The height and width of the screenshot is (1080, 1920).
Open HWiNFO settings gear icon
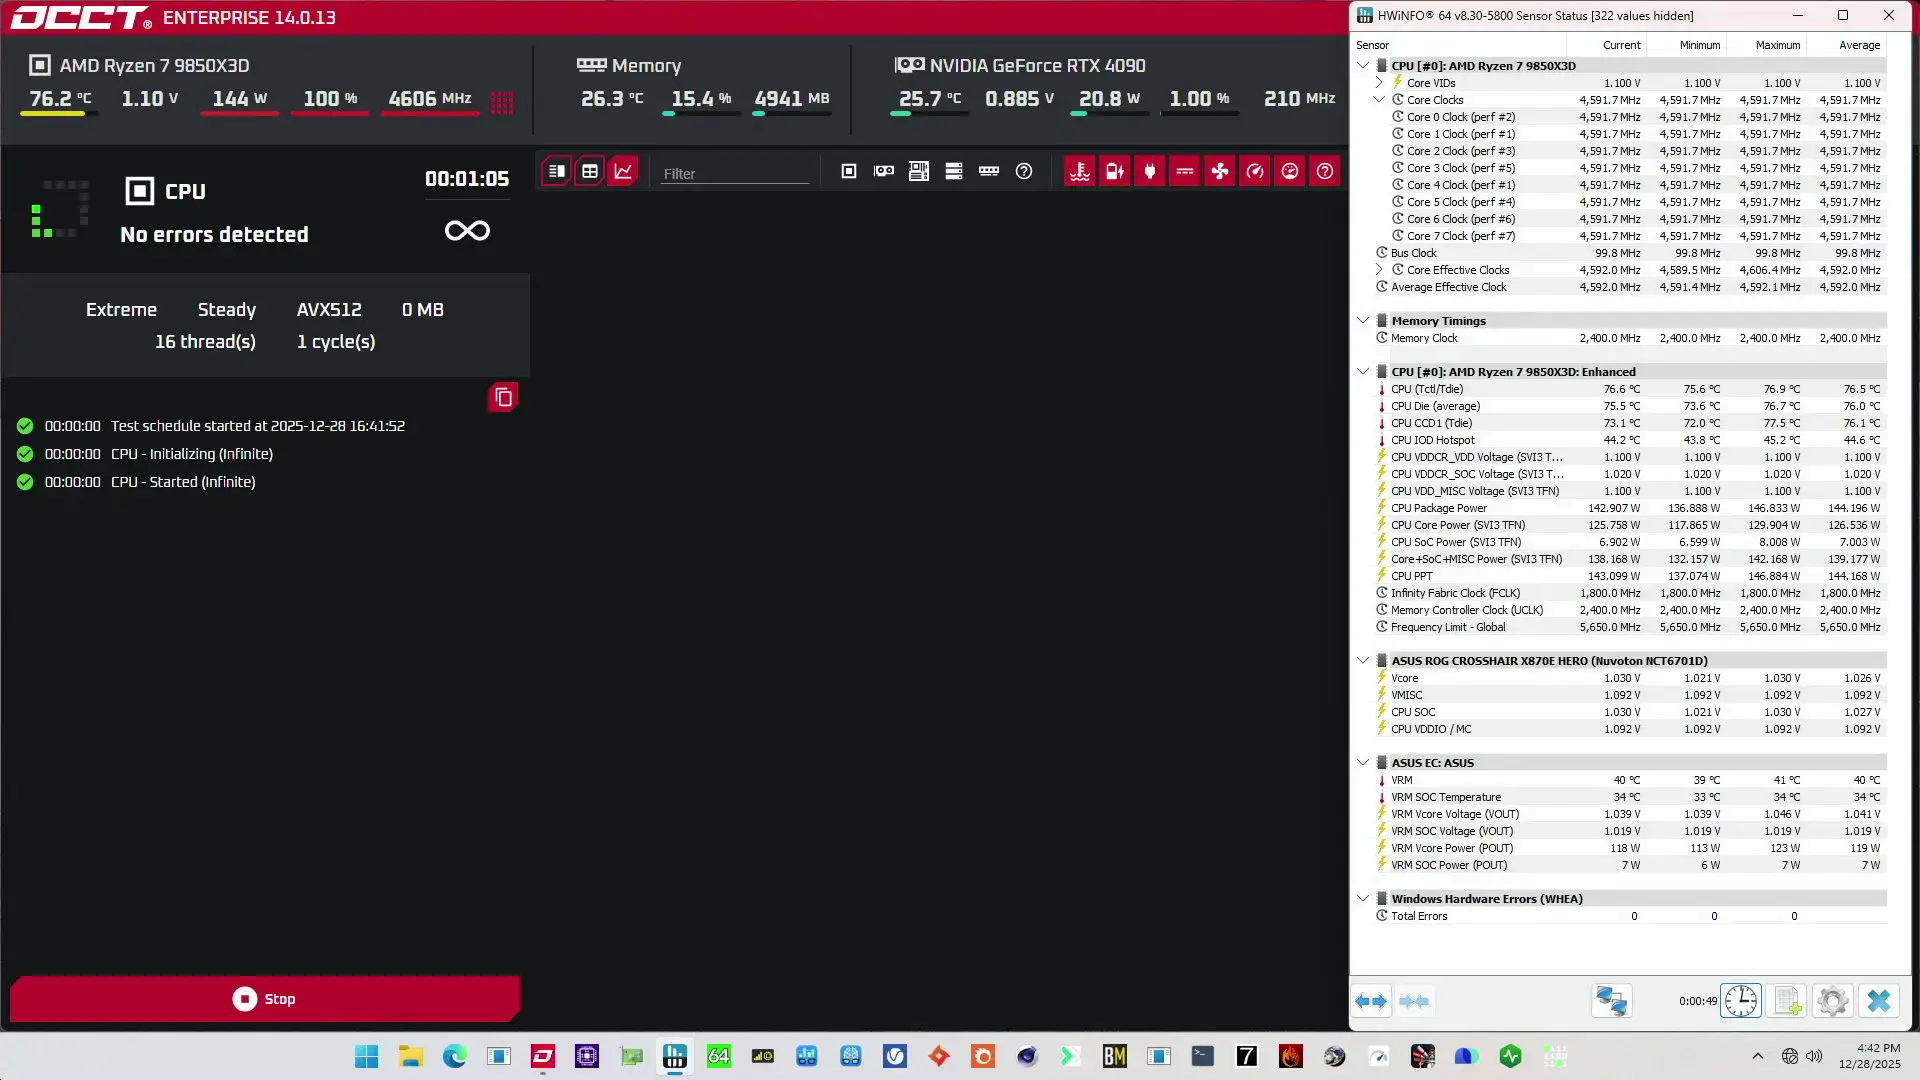[1832, 1001]
